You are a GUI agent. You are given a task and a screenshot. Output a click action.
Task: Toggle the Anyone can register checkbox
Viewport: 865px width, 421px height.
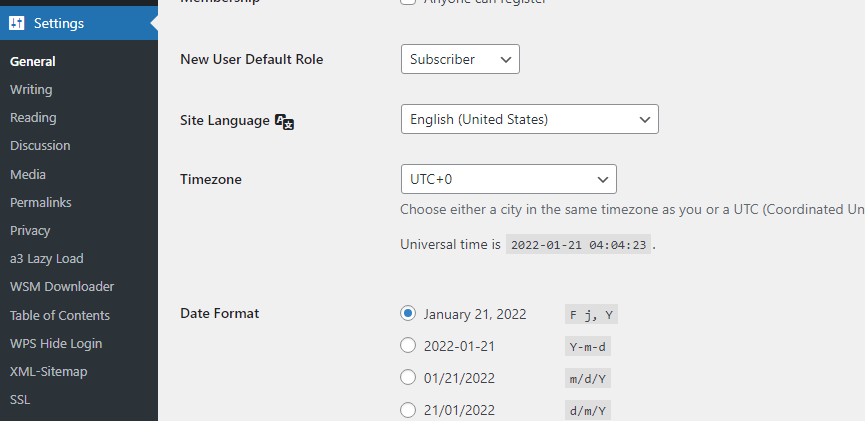tap(408, 3)
